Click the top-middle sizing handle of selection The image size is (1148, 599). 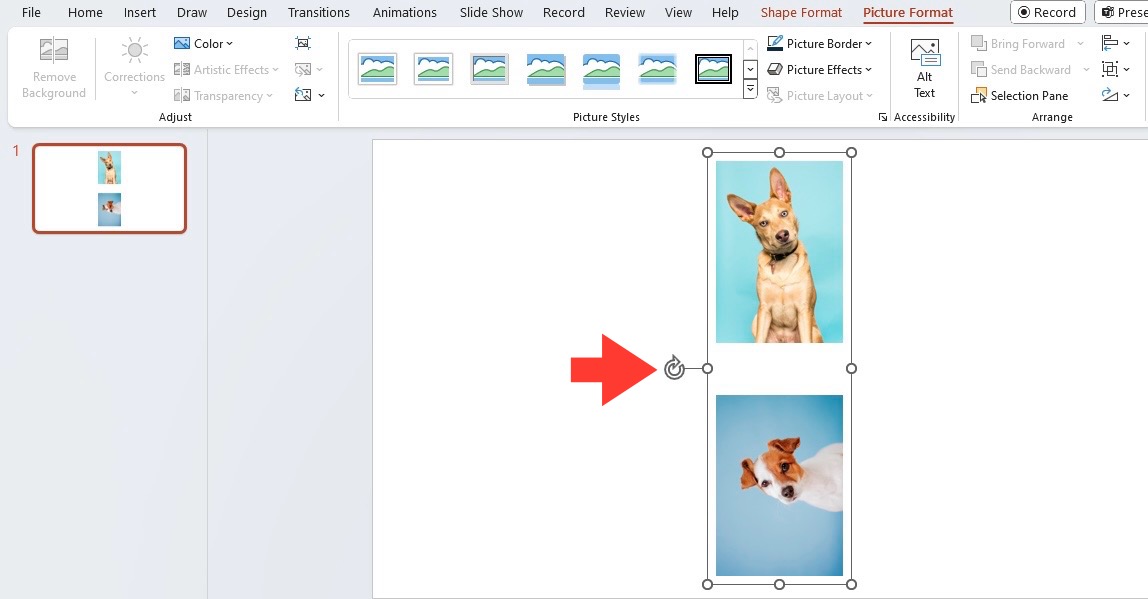click(779, 152)
